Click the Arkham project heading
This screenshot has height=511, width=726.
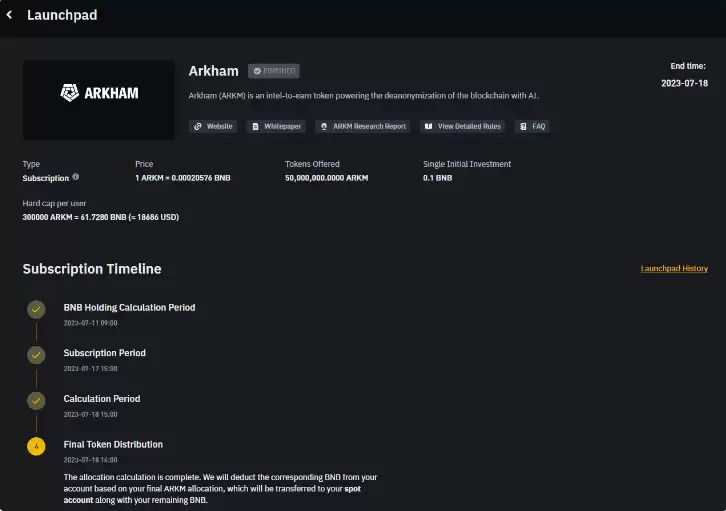click(213, 71)
